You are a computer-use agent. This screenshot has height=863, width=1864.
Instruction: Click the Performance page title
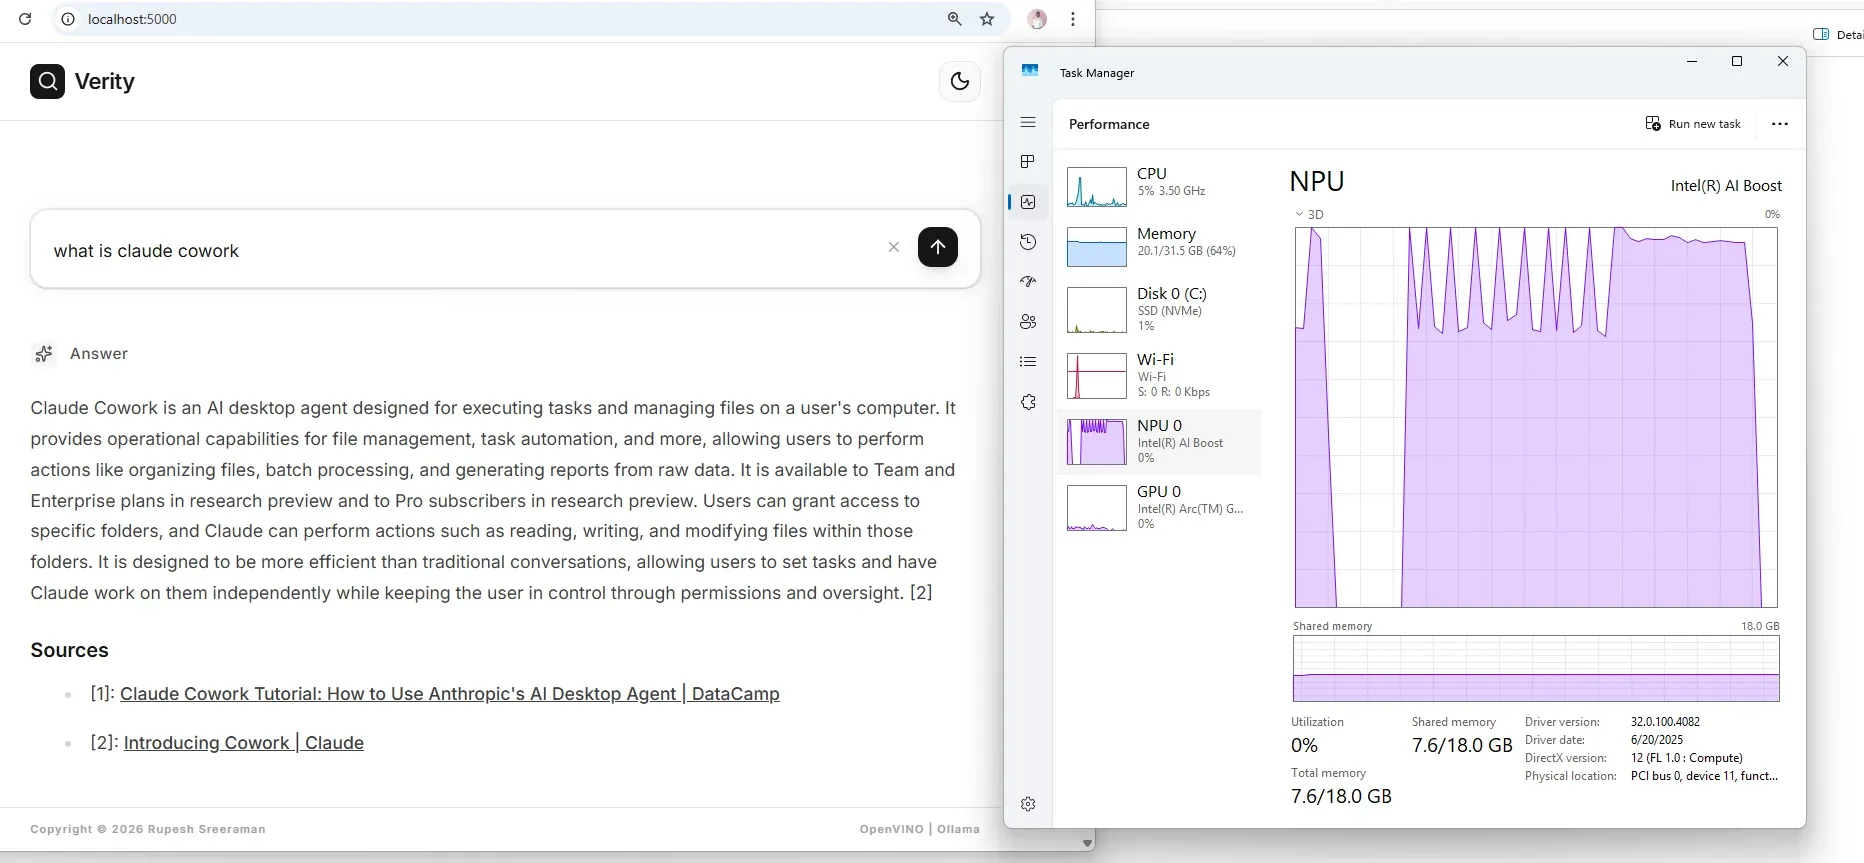point(1109,124)
